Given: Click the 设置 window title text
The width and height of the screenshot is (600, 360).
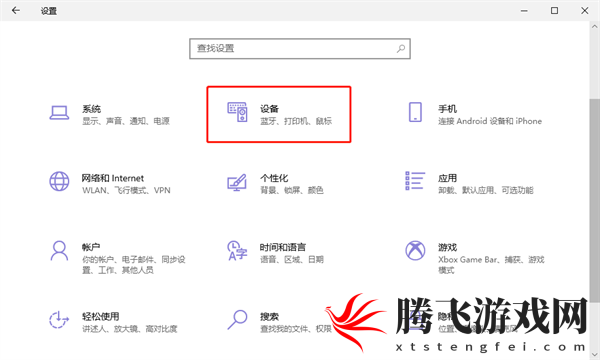Looking at the screenshot, I should (x=49, y=11).
